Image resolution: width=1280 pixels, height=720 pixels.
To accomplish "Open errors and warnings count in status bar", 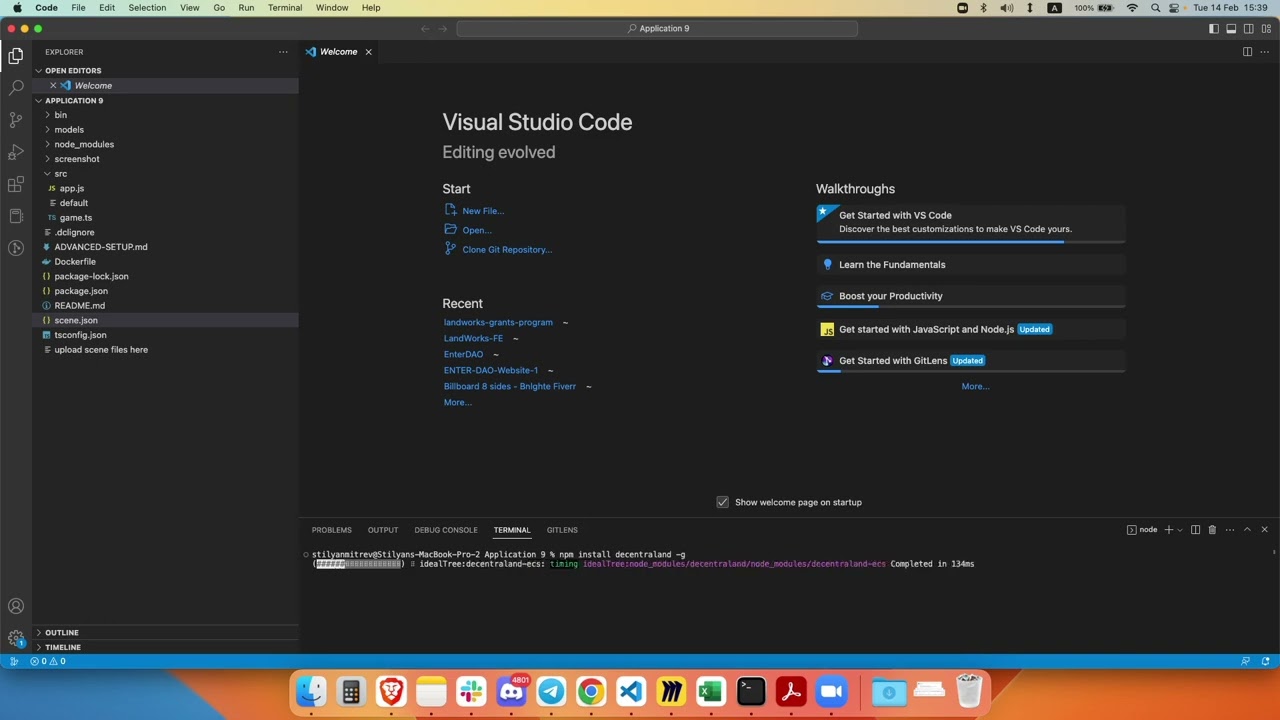I will (x=48, y=661).
